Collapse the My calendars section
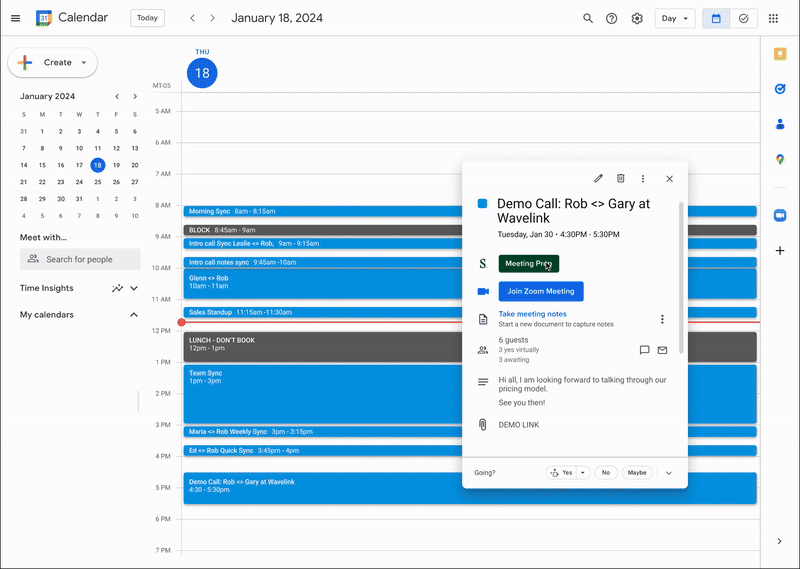Image resolution: width=800 pixels, height=569 pixels. (134, 315)
